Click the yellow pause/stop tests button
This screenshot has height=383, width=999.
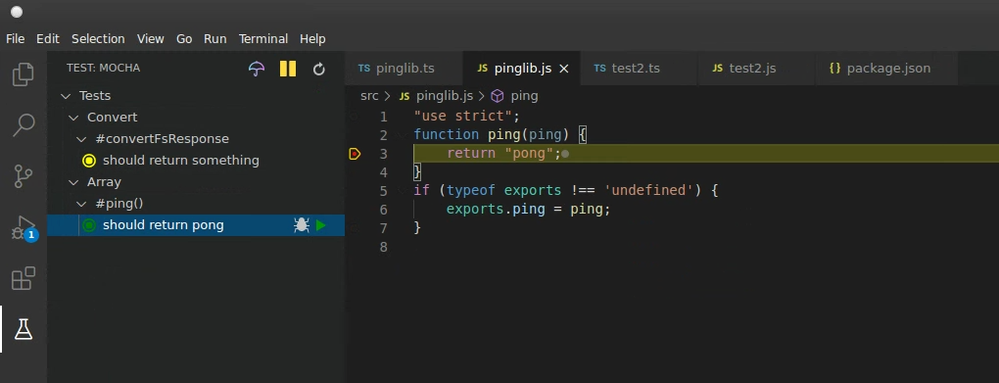[287, 69]
